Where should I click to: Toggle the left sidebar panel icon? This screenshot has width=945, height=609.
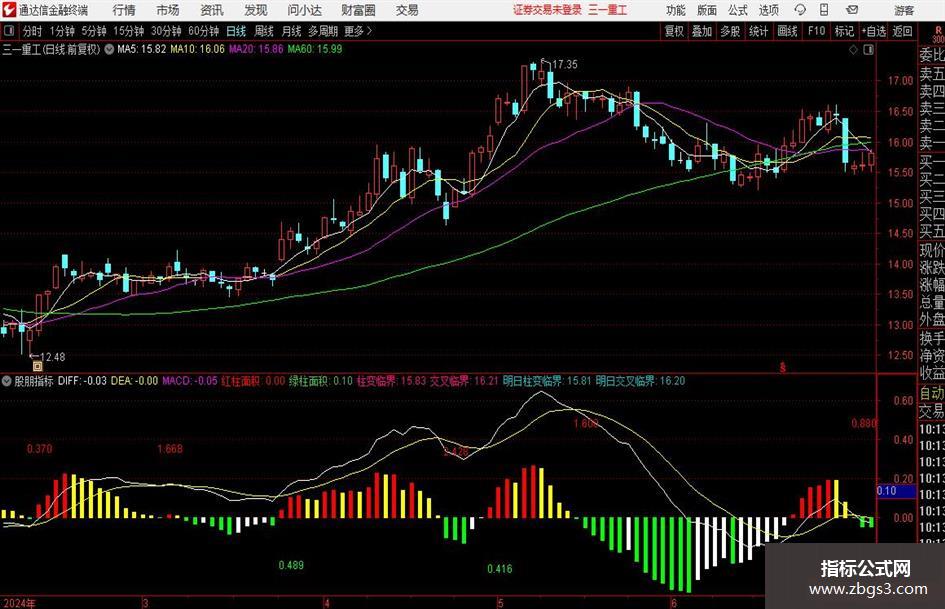click(x=9, y=31)
